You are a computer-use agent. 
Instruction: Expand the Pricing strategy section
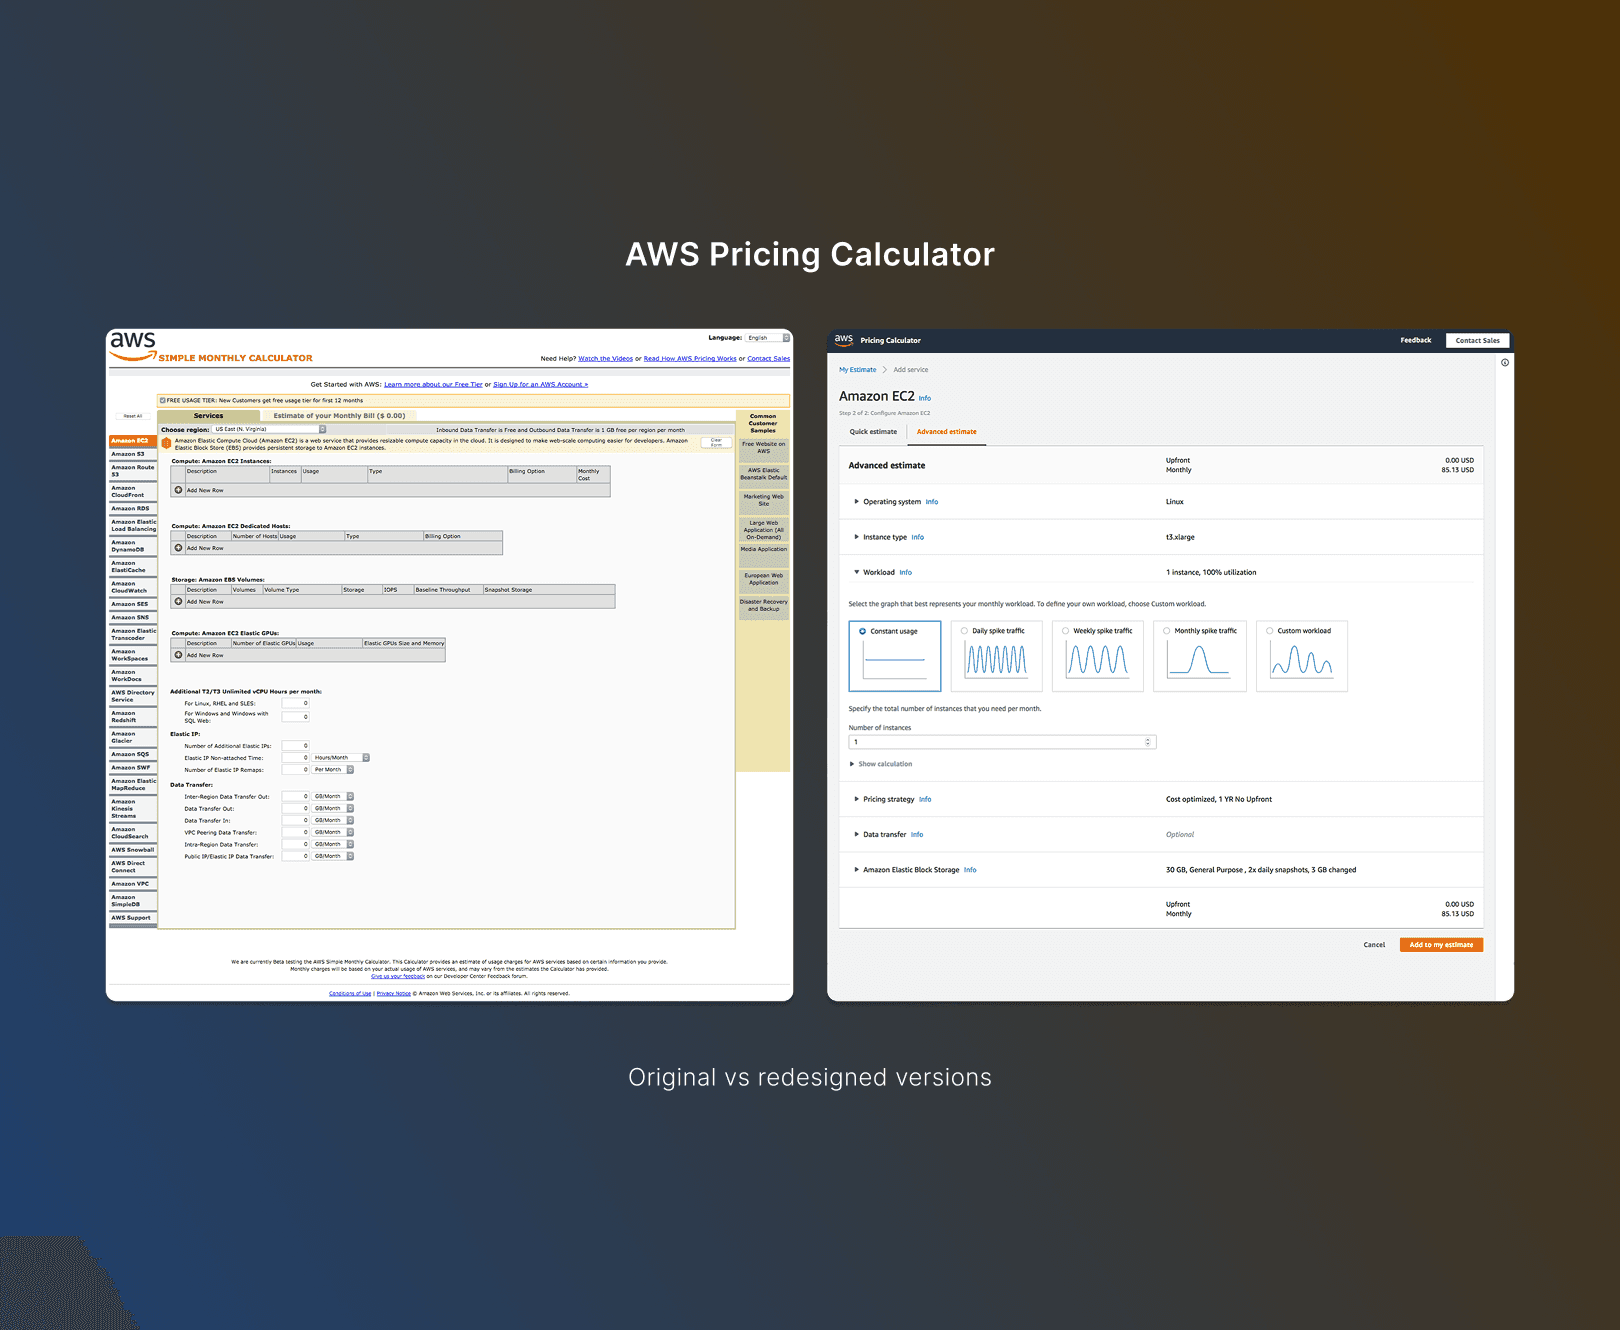[856, 799]
